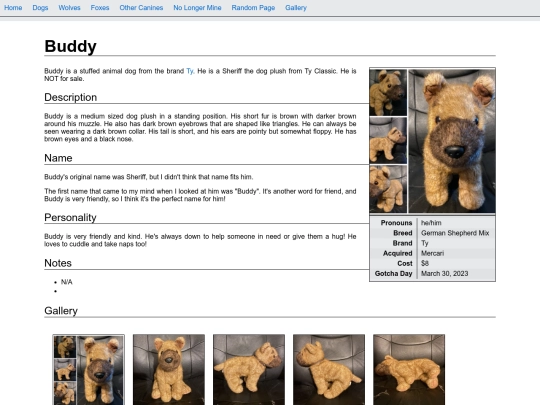Open the top small infobox photo of Buddy
540x405 pixels.
tap(388, 92)
